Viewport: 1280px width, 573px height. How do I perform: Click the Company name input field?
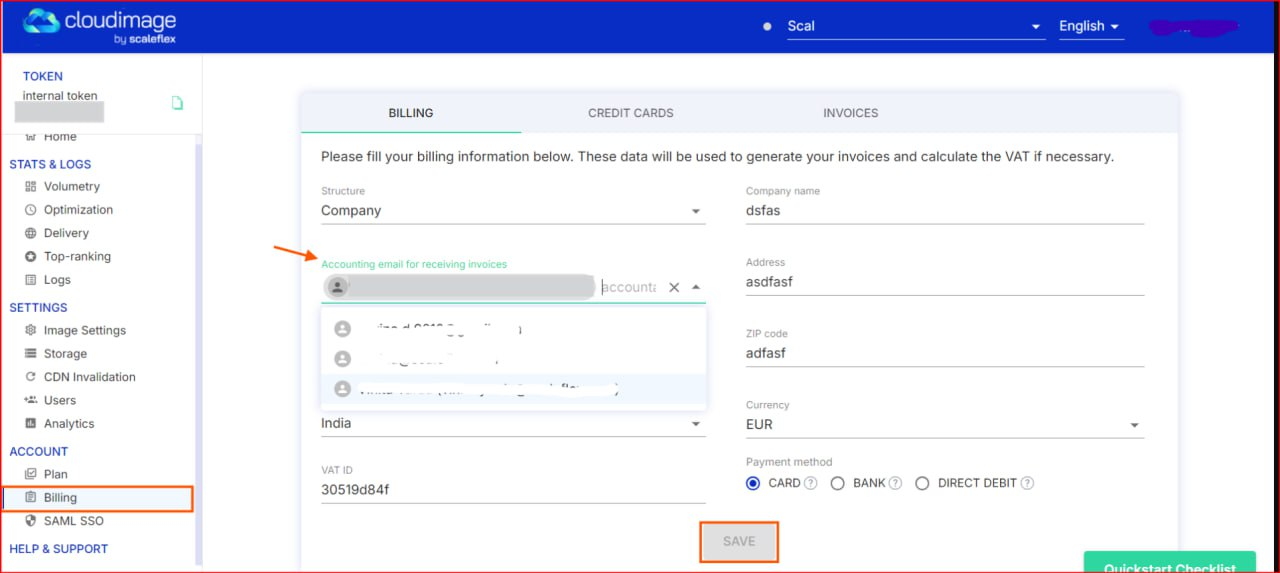(944, 211)
